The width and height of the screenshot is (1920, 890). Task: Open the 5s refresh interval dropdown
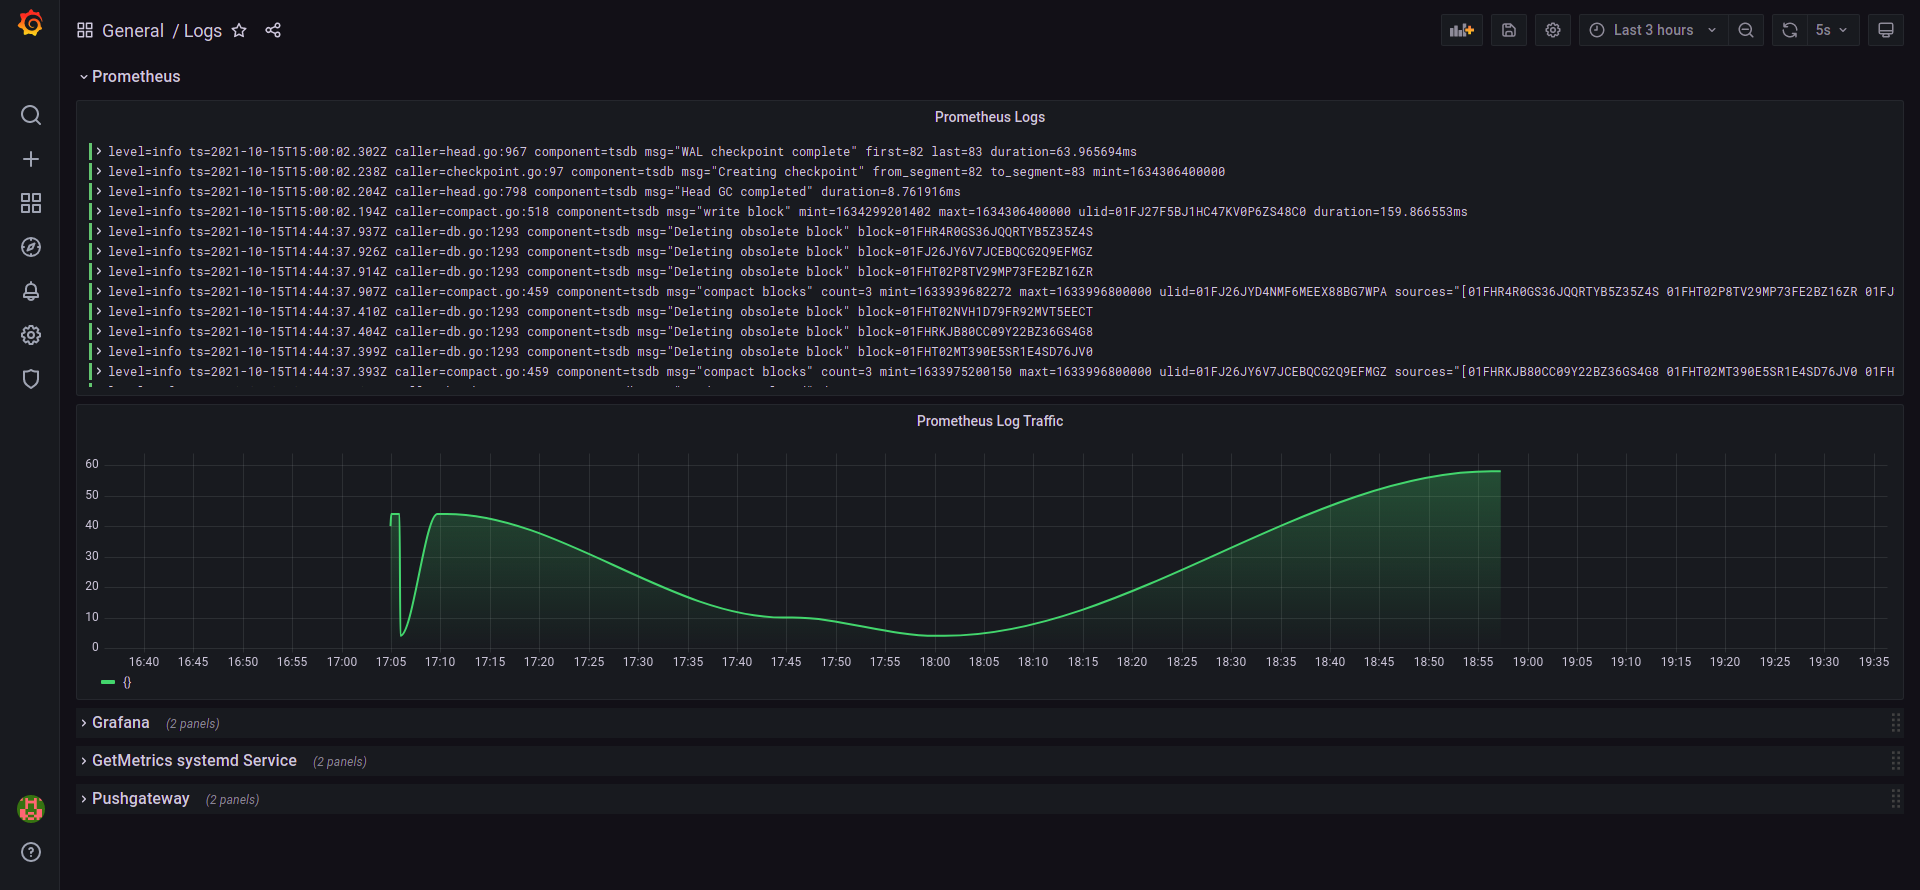coord(1832,30)
